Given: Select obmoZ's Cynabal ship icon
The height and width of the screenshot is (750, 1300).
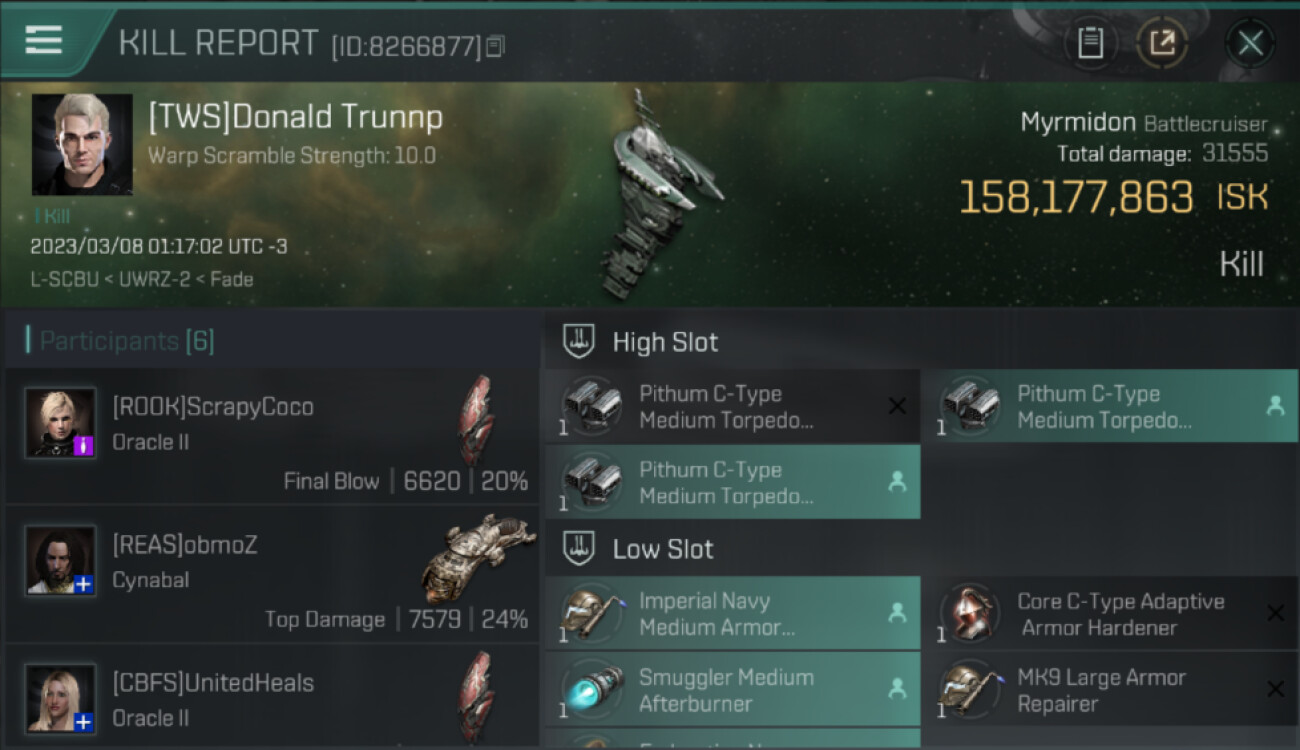Looking at the screenshot, I should pyautogui.click(x=478, y=556).
